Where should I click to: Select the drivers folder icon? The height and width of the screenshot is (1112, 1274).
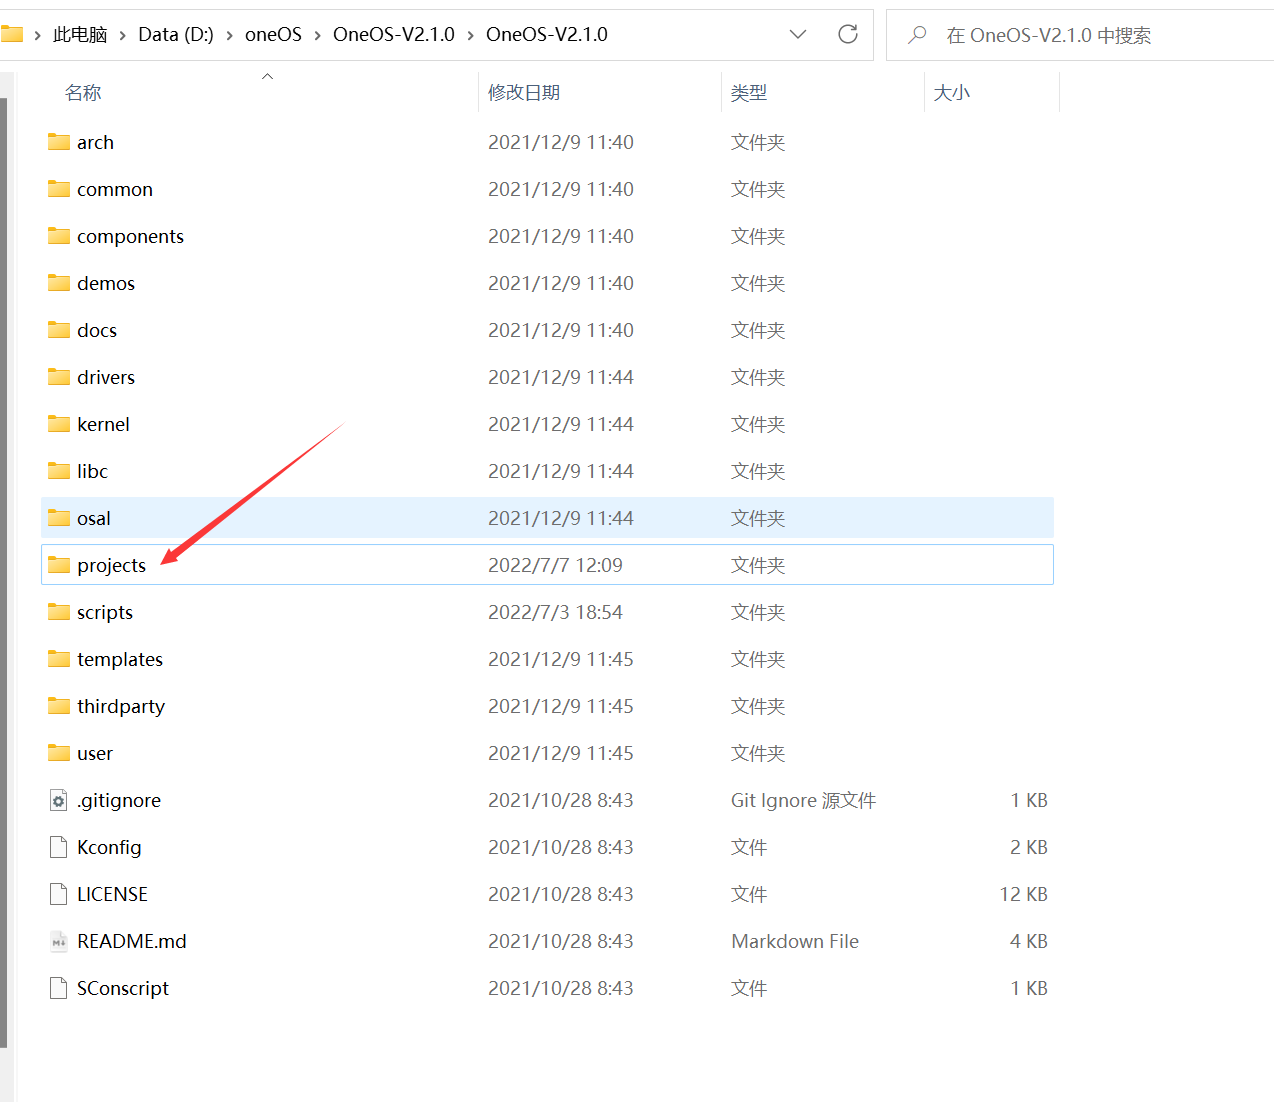pyautogui.click(x=59, y=377)
